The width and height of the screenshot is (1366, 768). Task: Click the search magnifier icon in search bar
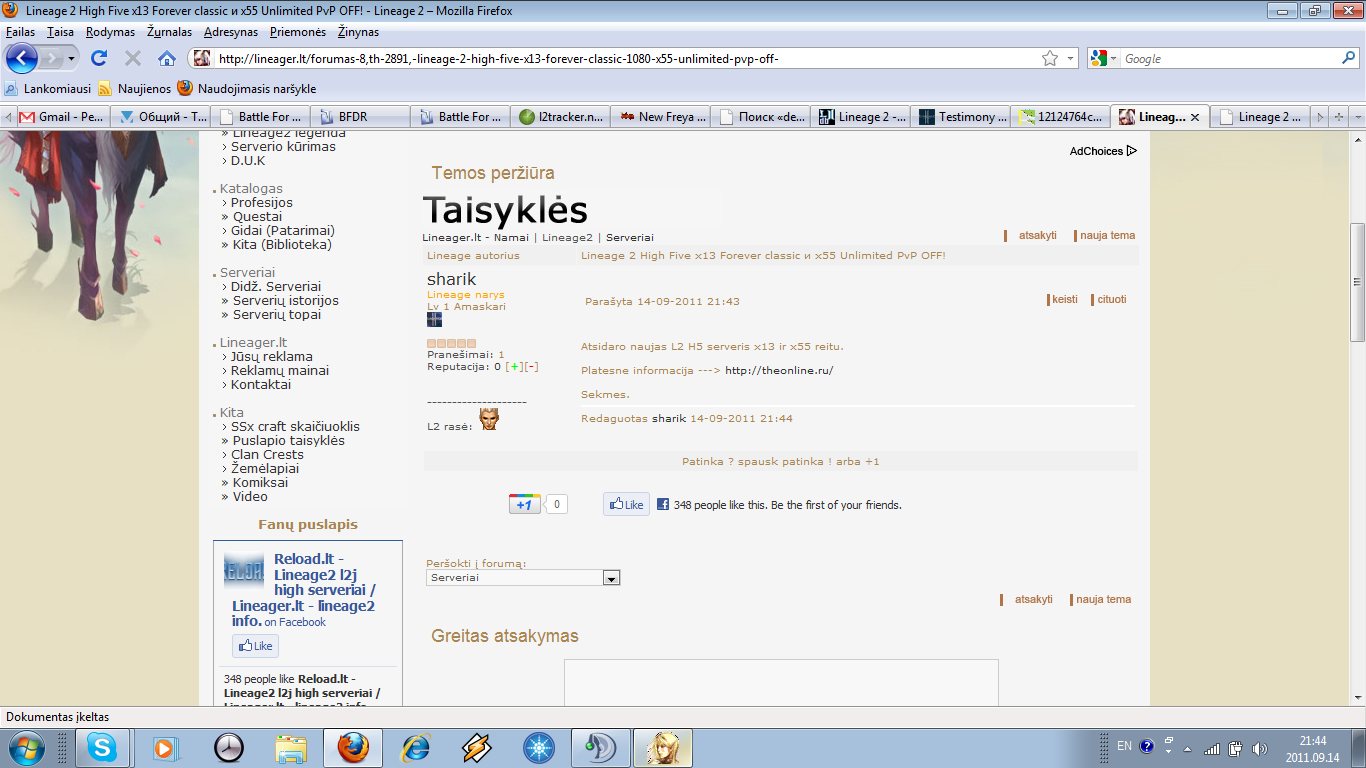[x=1348, y=59]
